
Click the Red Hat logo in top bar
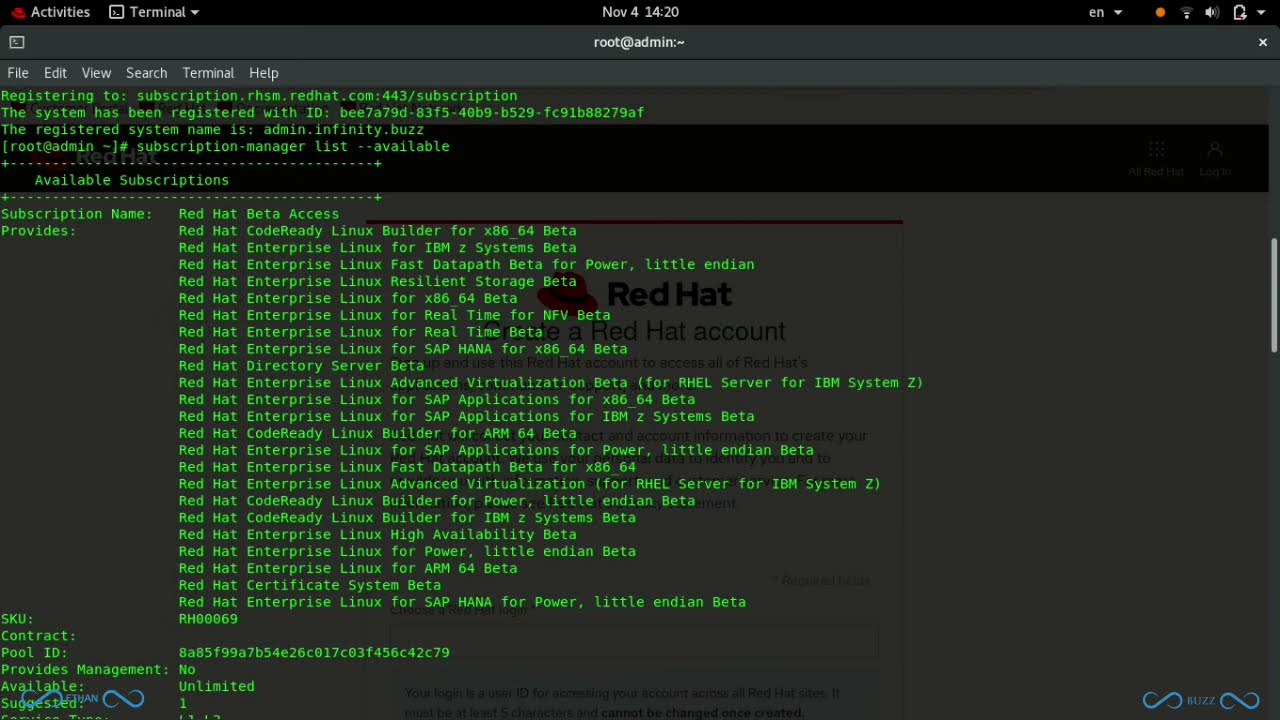[x=17, y=12]
